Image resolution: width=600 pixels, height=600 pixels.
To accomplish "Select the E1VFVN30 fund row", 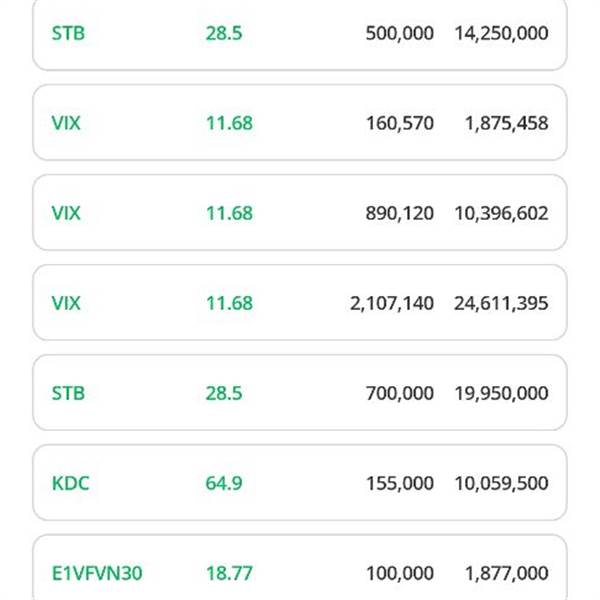I will pos(300,568).
